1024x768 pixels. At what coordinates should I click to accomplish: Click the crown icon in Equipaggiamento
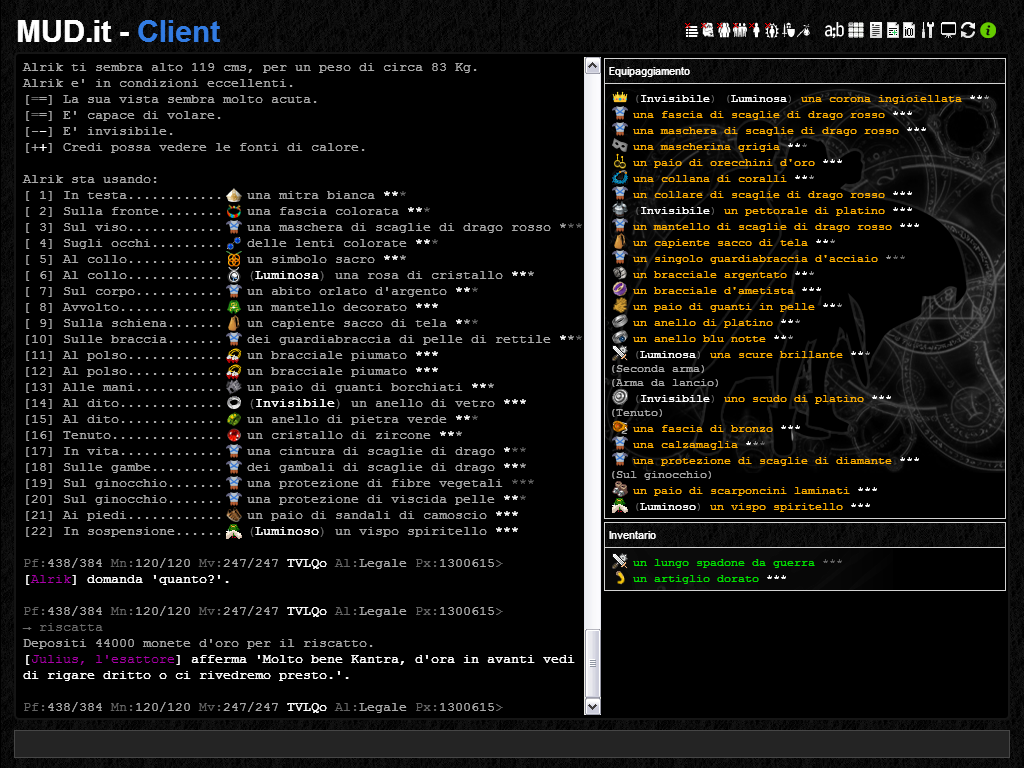pos(620,98)
